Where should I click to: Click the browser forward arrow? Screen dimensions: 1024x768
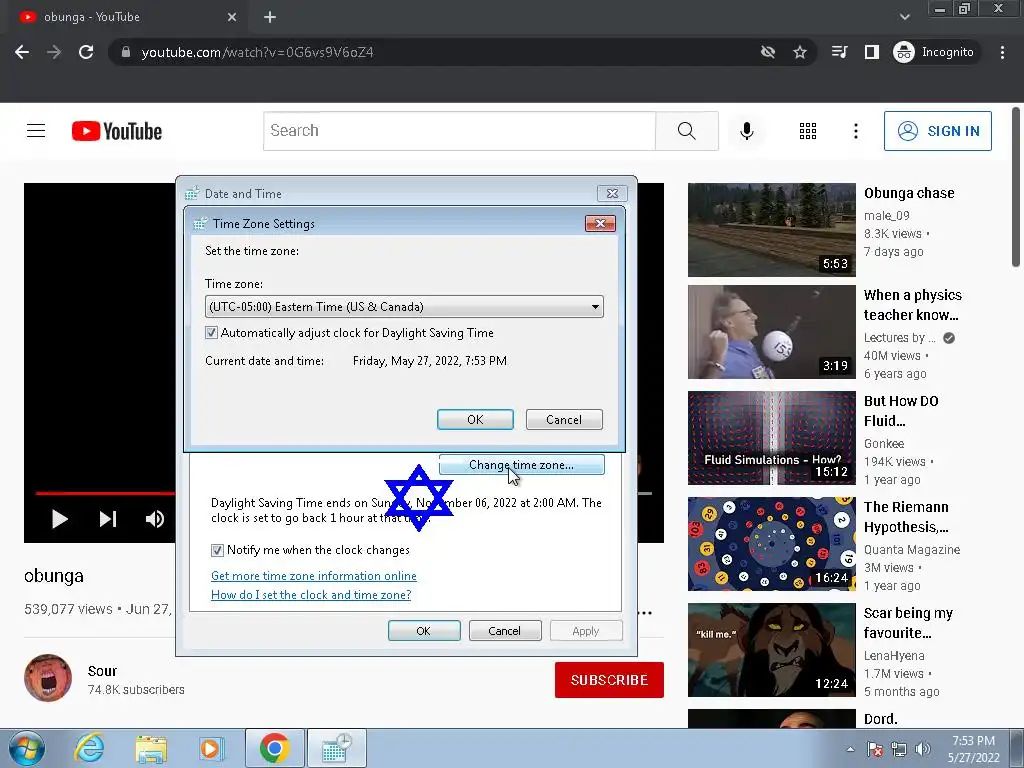pyautogui.click(x=54, y=52)
